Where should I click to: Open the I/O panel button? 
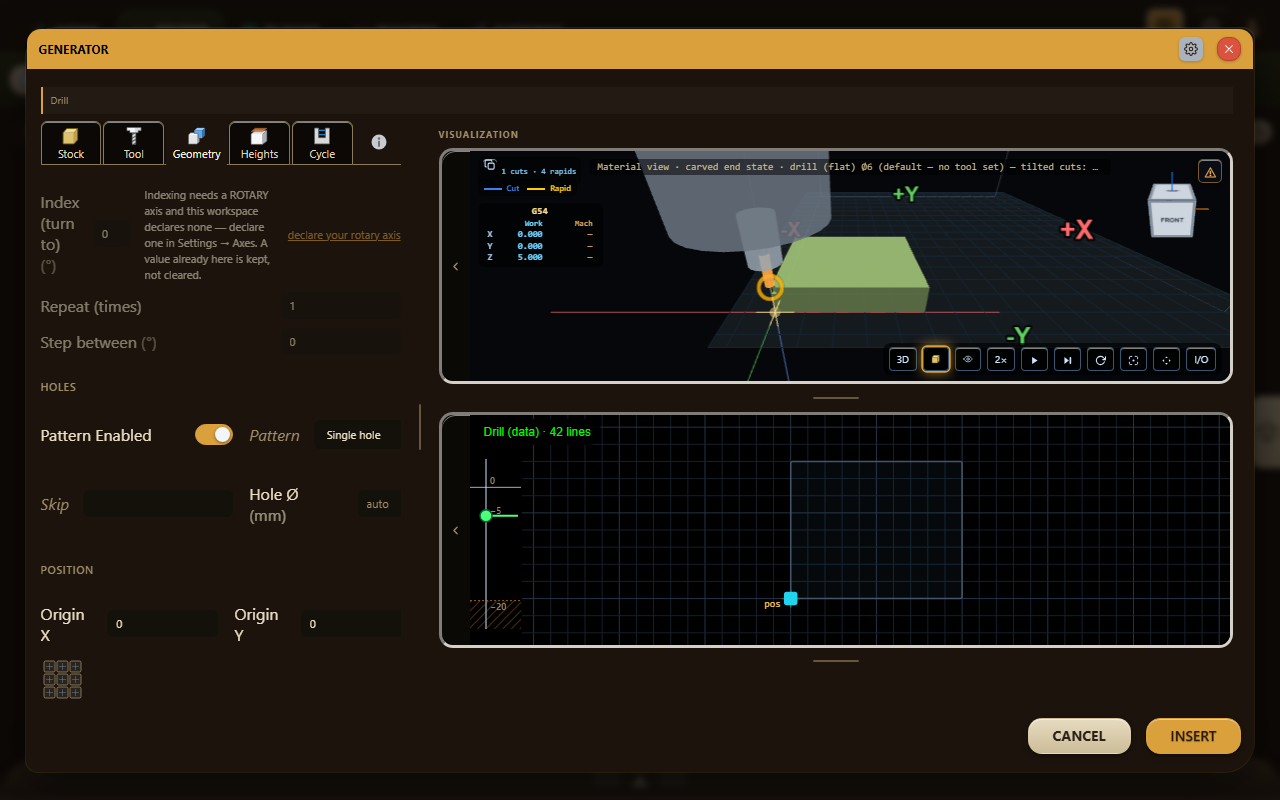click(x=1201, y=360)
